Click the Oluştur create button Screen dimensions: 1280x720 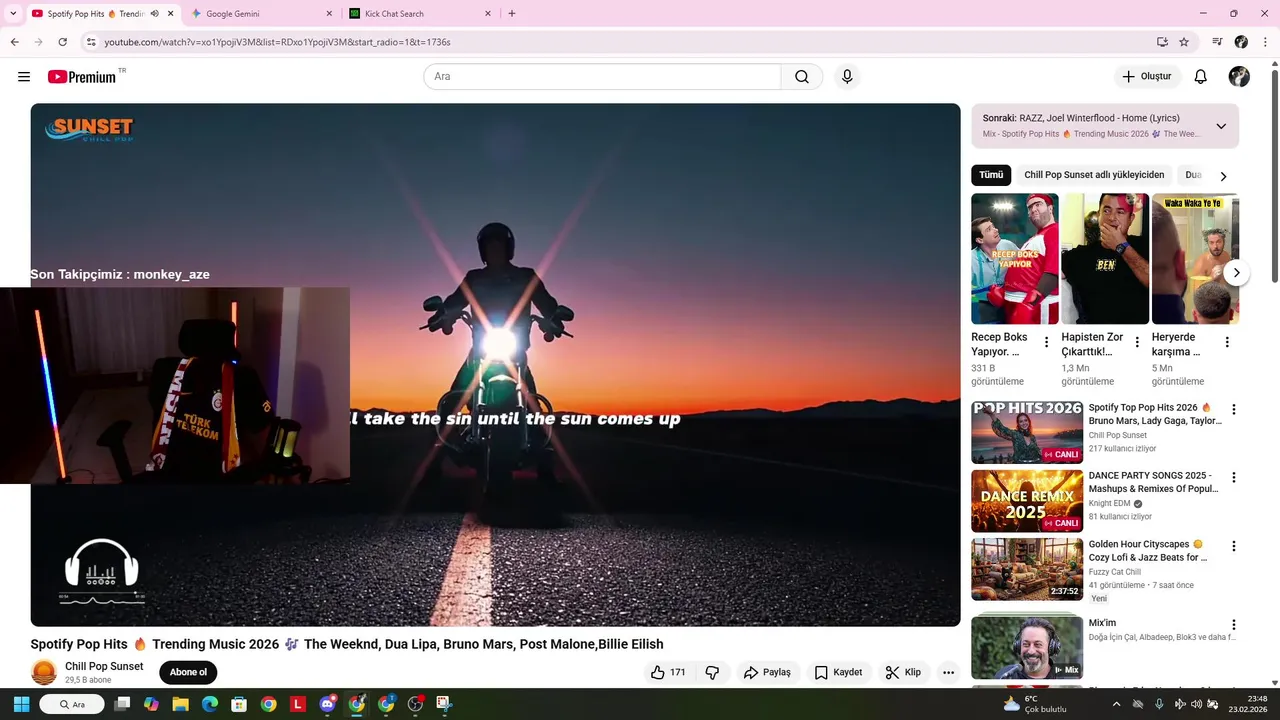[1147, 77]
